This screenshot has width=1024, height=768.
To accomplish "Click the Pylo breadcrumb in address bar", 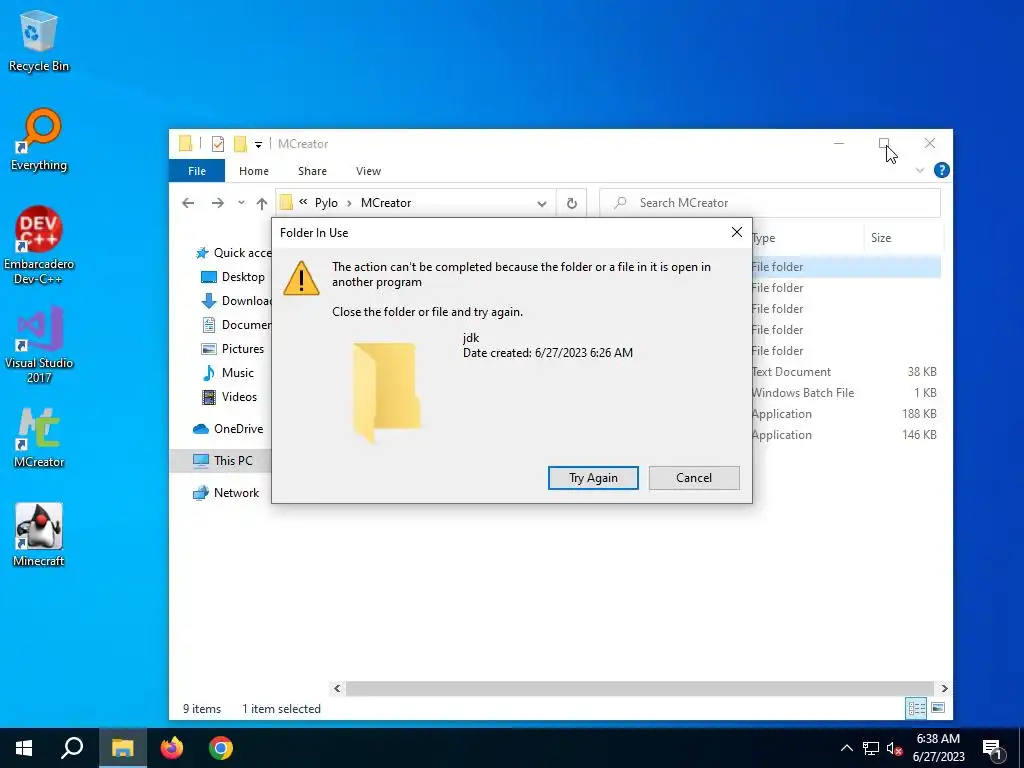I will click(326, 203).
